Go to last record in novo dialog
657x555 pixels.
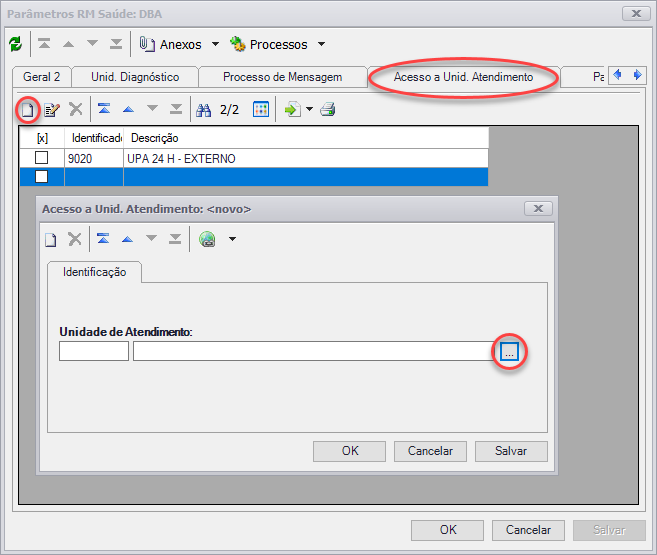[175, 239]
